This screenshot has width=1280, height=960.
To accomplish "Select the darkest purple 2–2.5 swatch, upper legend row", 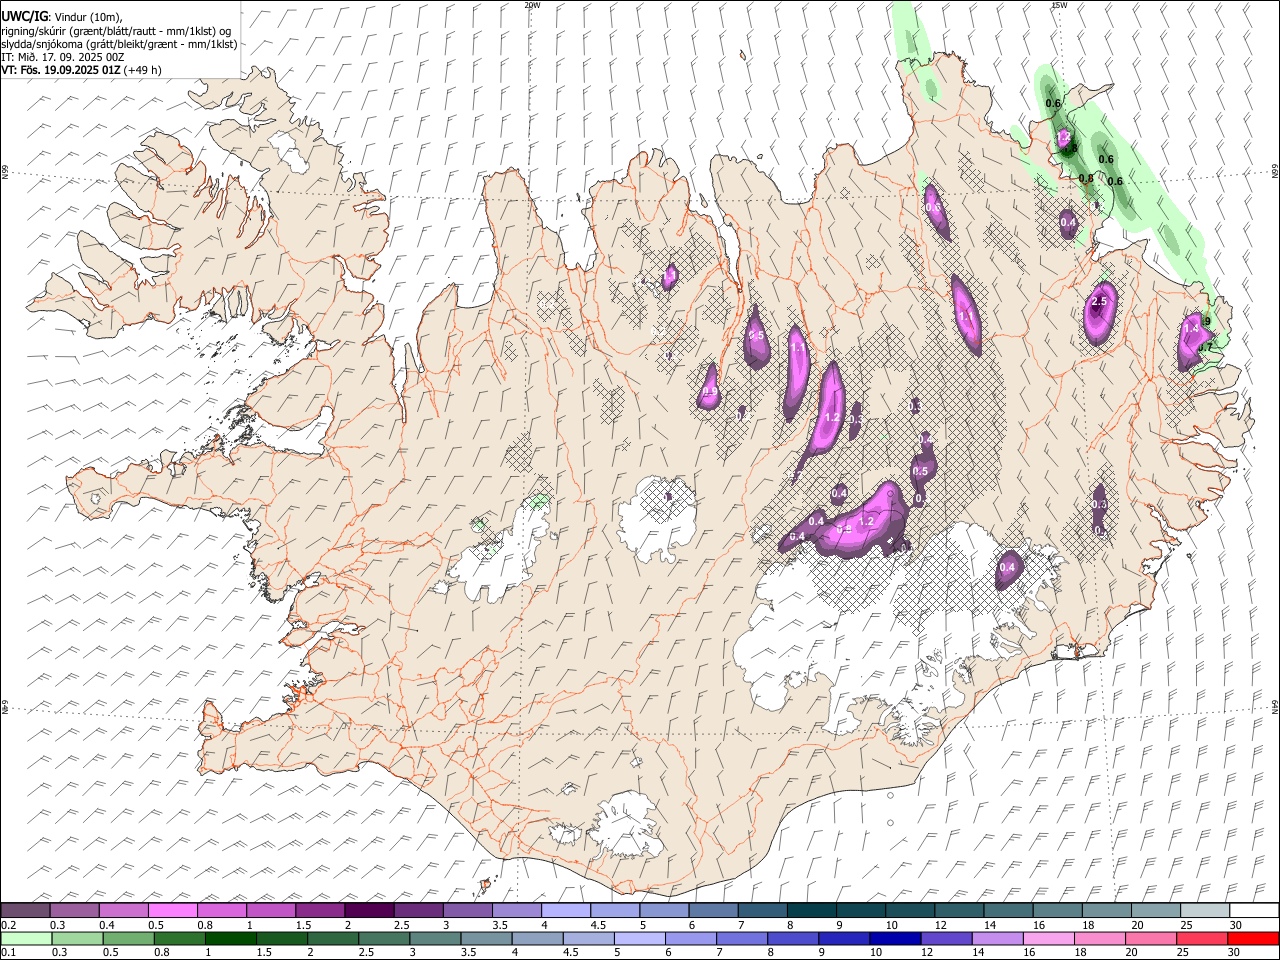I will tap(369, 910).
